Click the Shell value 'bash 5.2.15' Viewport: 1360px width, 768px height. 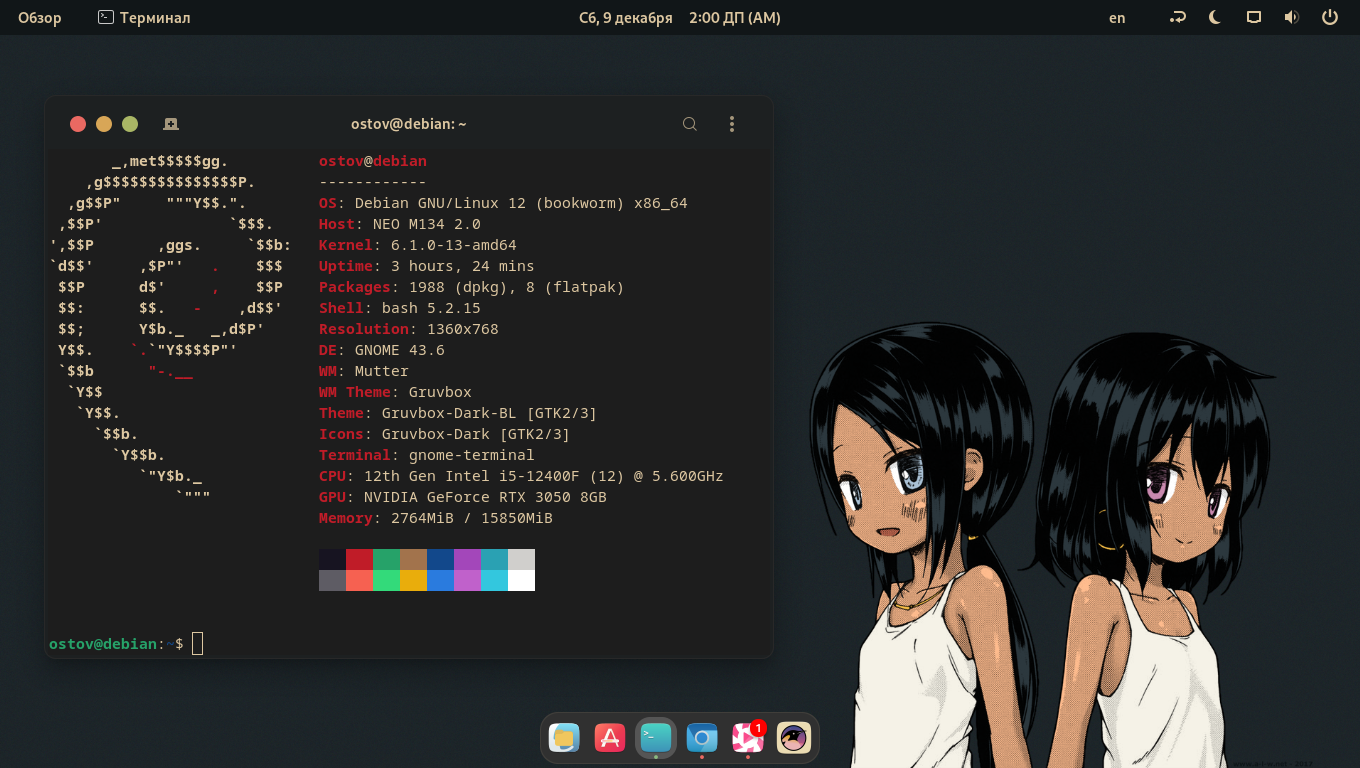click(431, 308)
